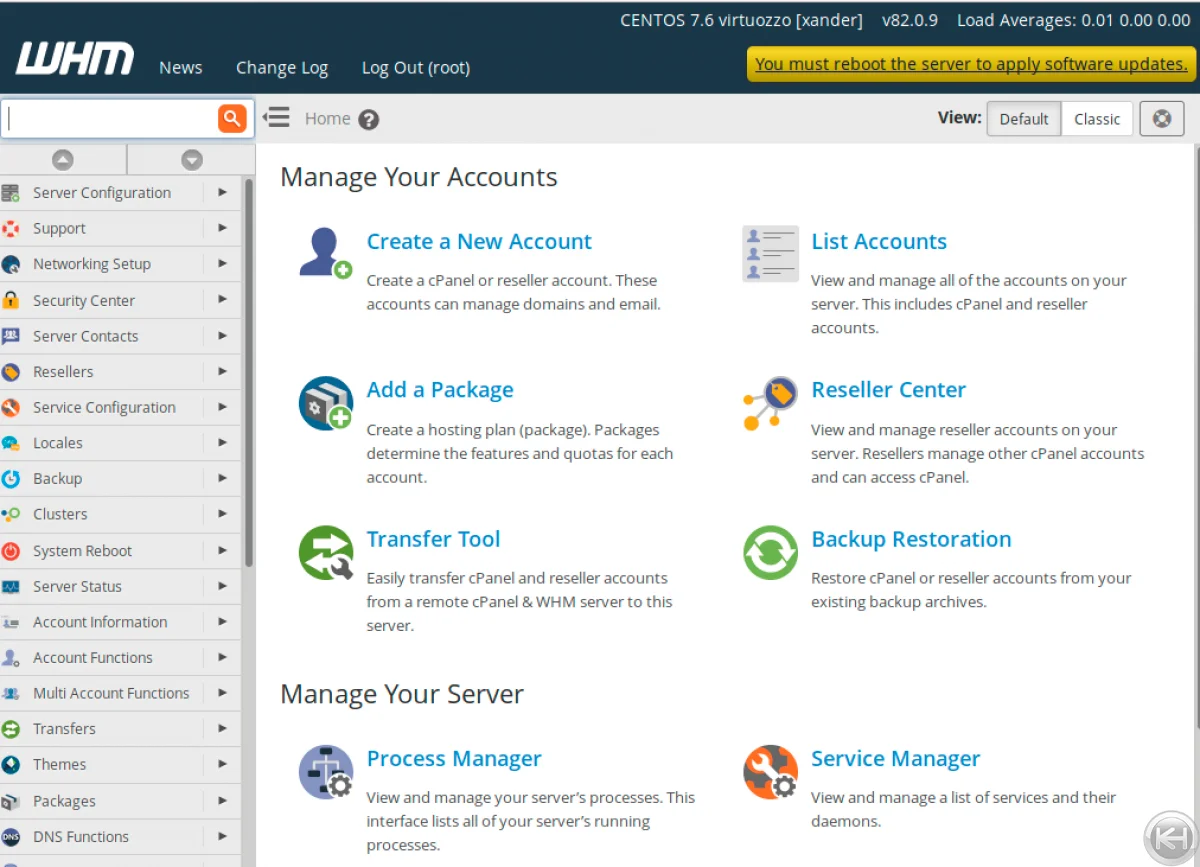Expand the Server Configuration sidebar section
The width and height of the screenshot is (1200, 867).
[x=101, y=193]
